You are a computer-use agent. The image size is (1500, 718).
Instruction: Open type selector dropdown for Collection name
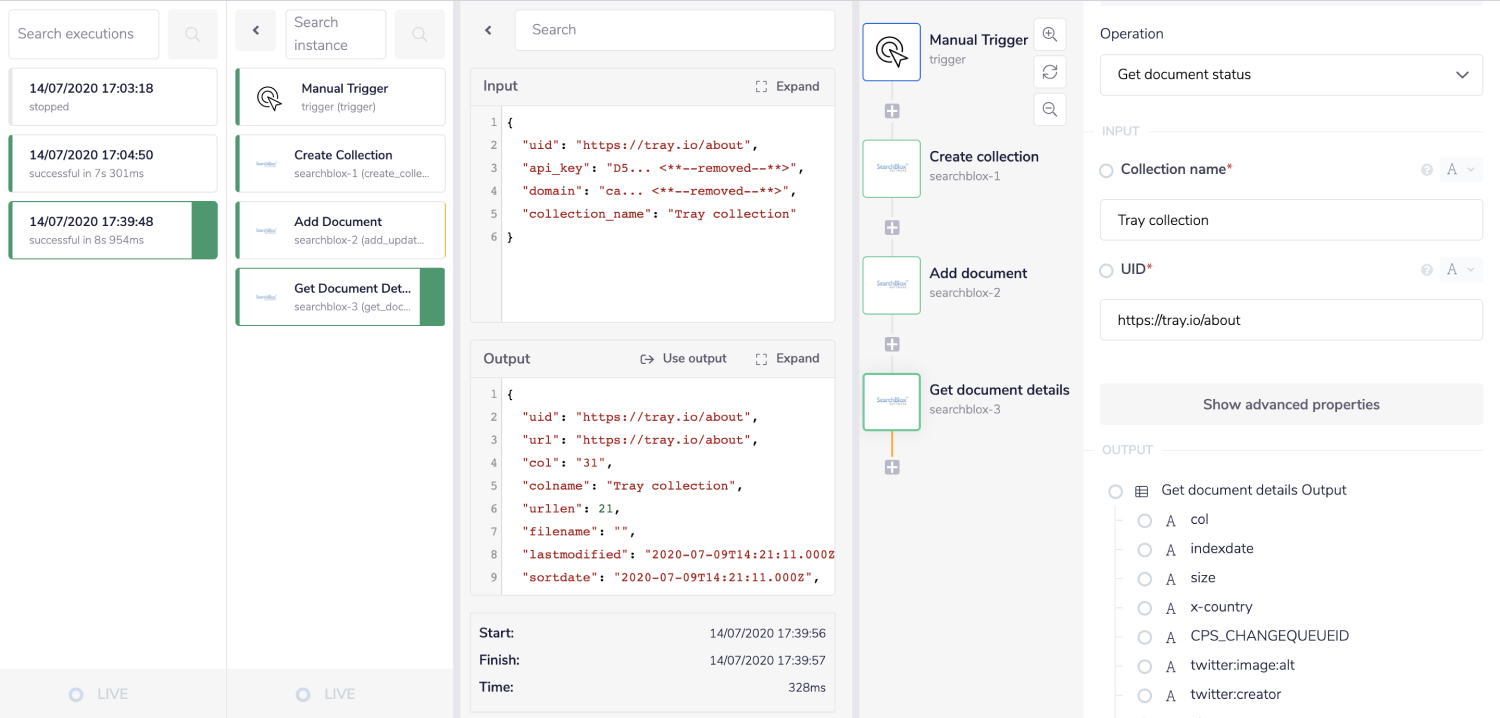pyautogui.click(x=1460, y=170)
